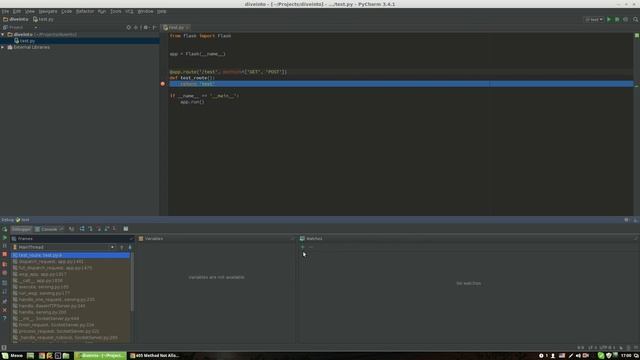
Task: Select frame full_dispatch_request in Frames list
Action: point(70,268)
